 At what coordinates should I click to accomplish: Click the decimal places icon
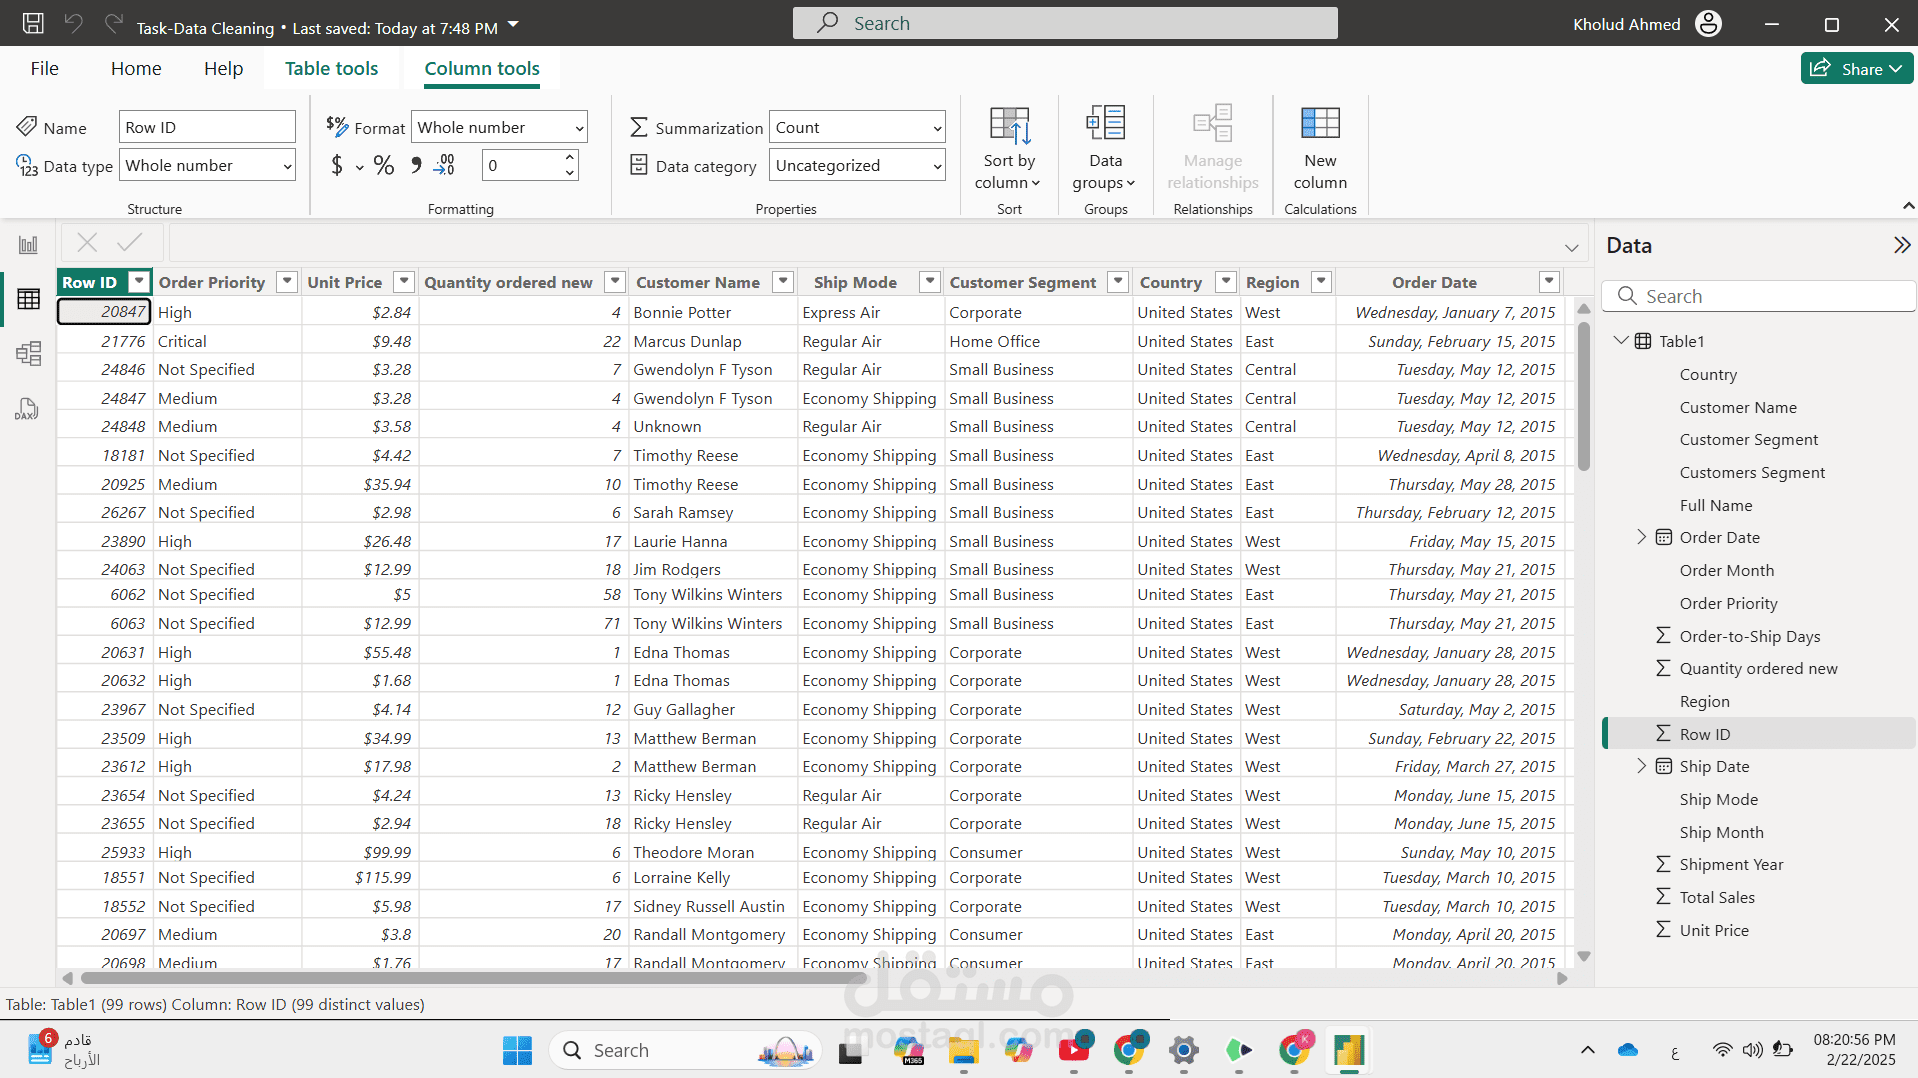point(444,165)
